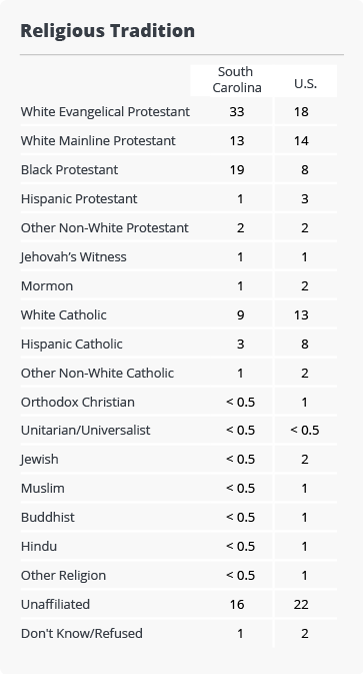Select the Mormon row label
The height and width of the screenshot is (674, 363).
[47, 286]
